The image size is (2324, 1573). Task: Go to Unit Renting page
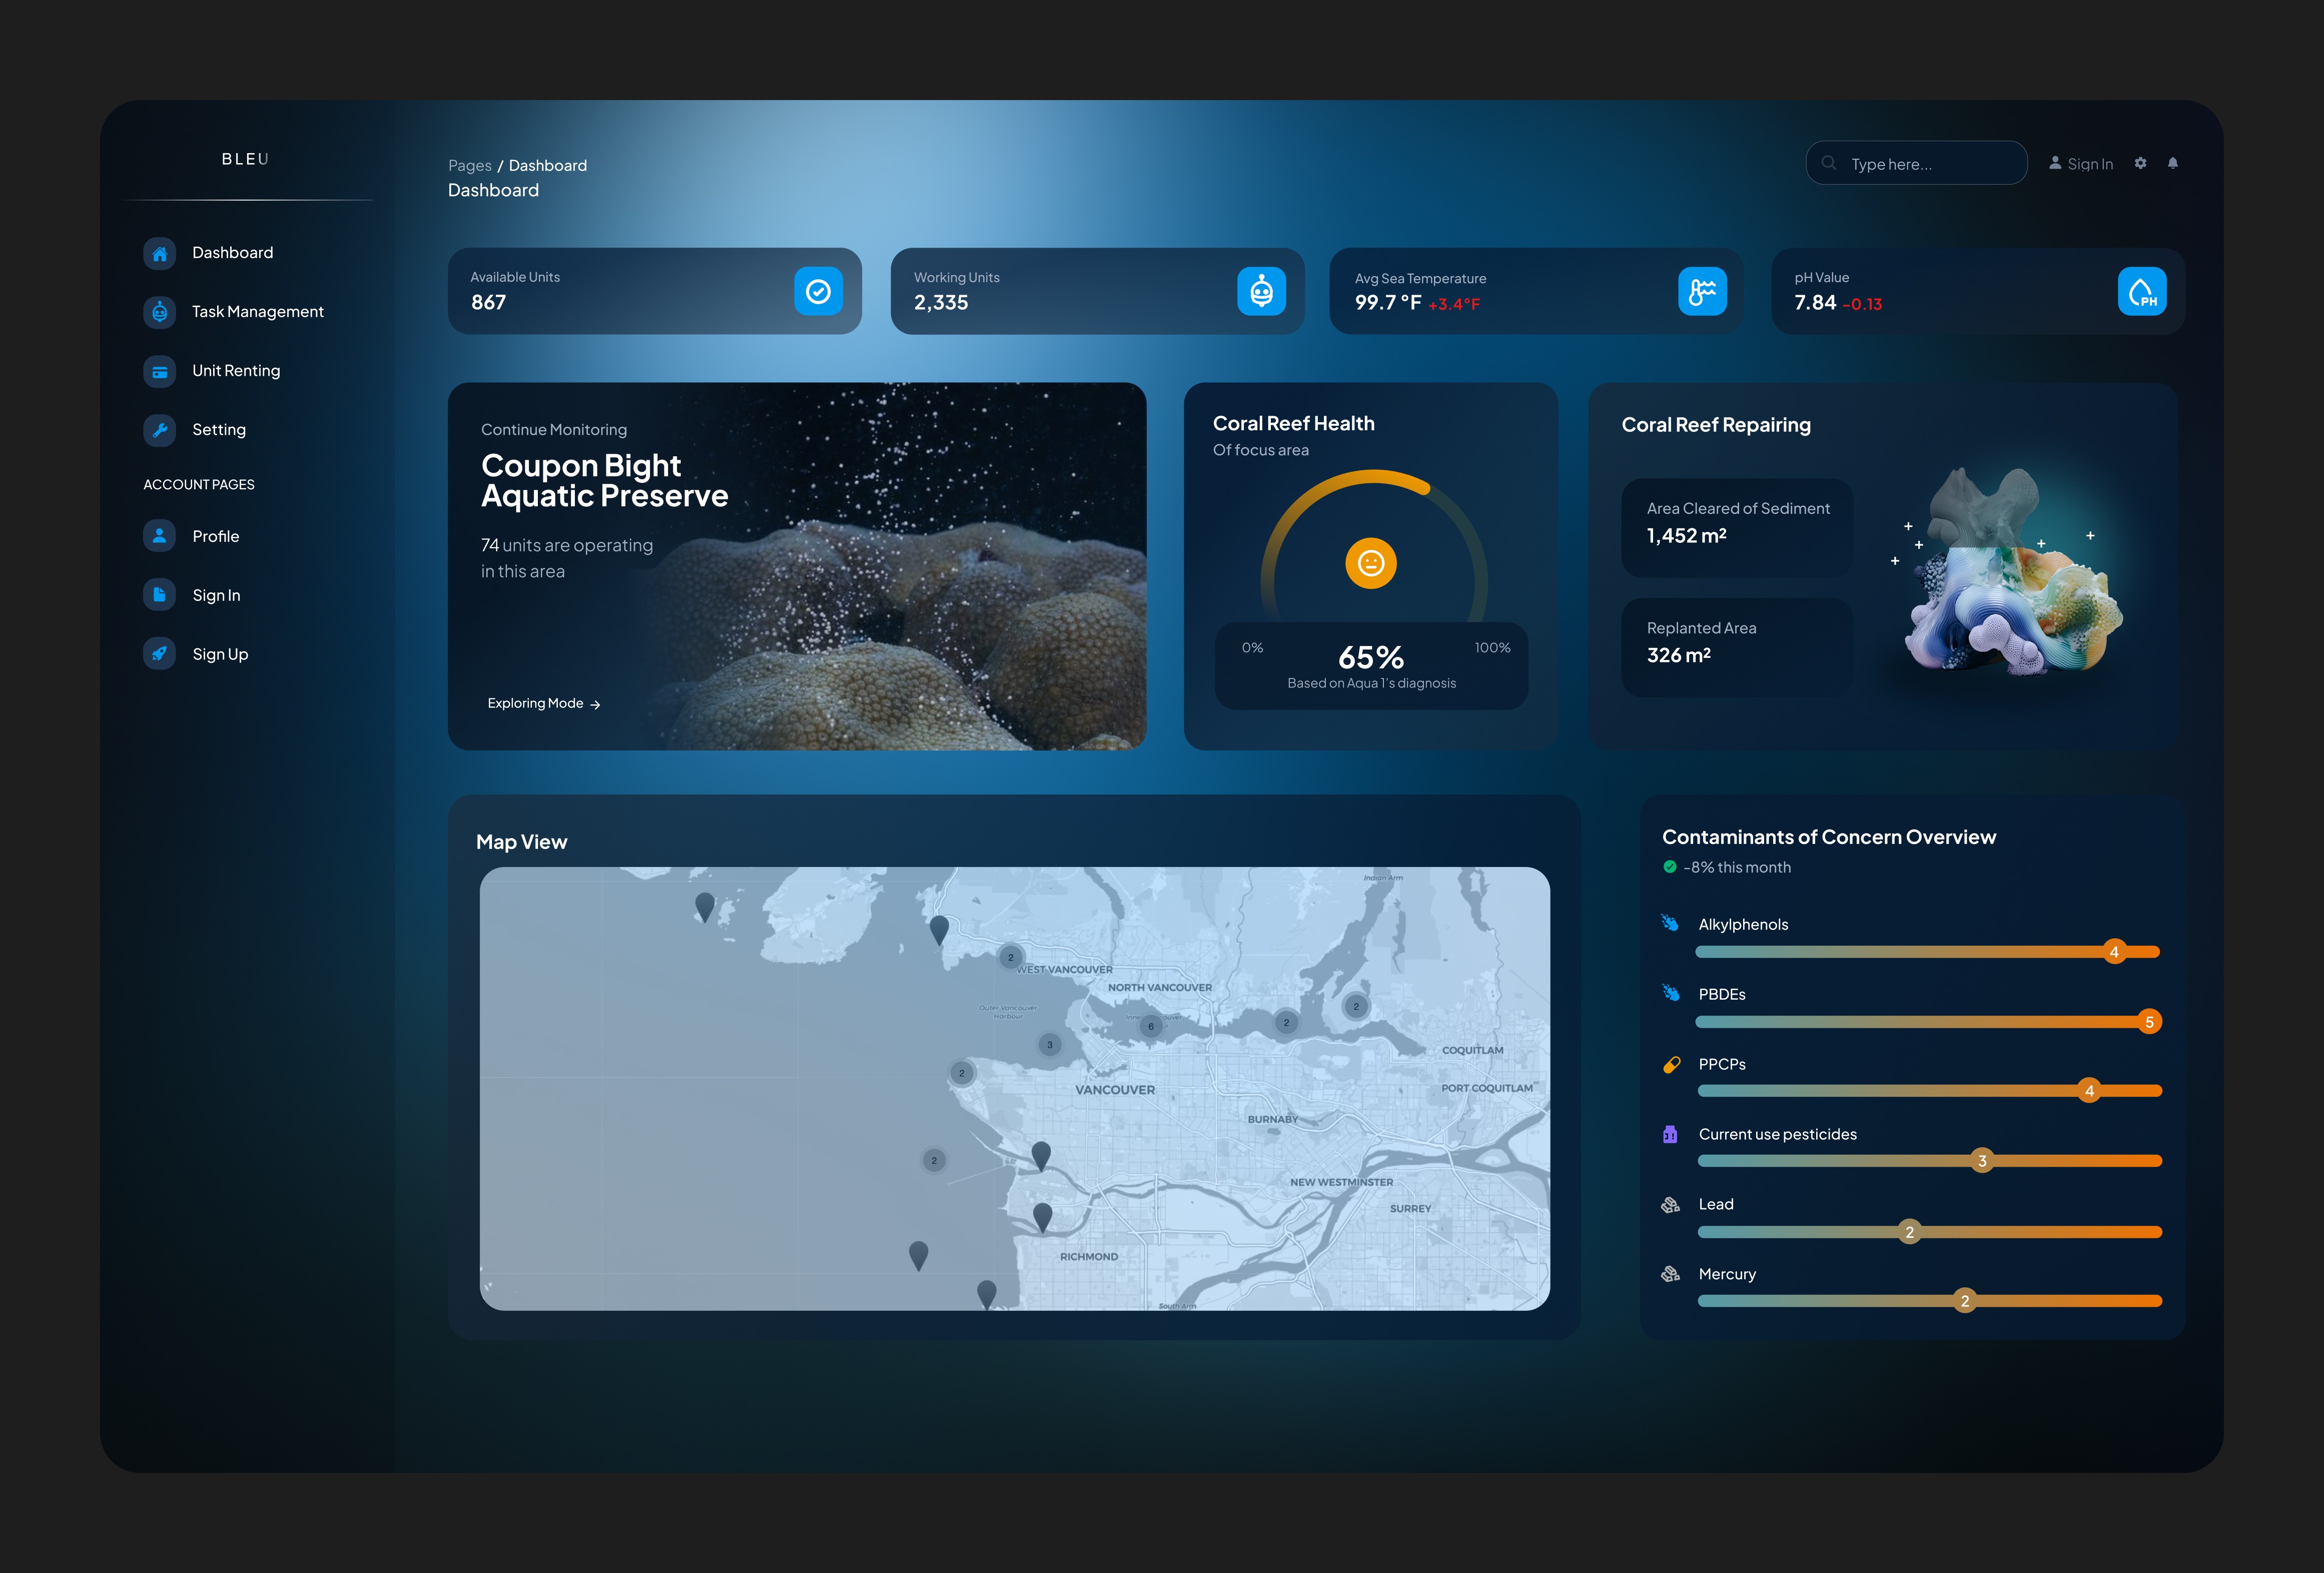tap(236, 371)
